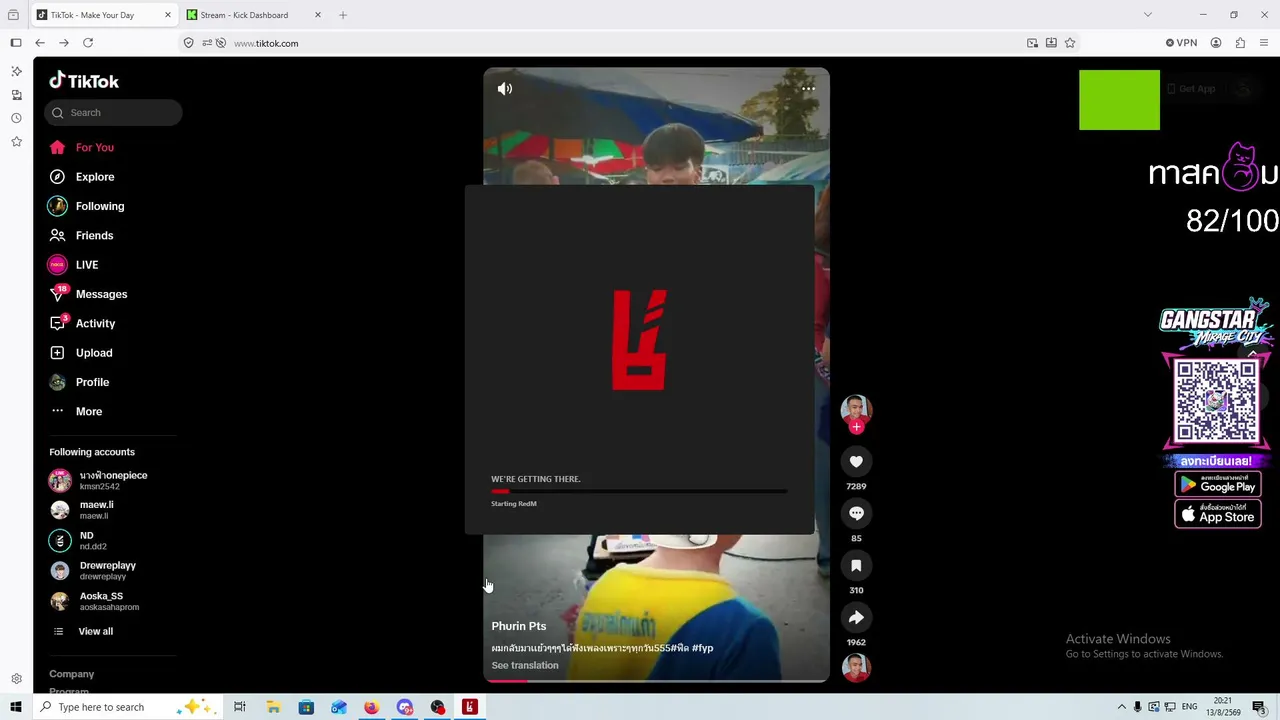Open the browser extensions menu
1280x720 pixels.
coord(1240,43)
